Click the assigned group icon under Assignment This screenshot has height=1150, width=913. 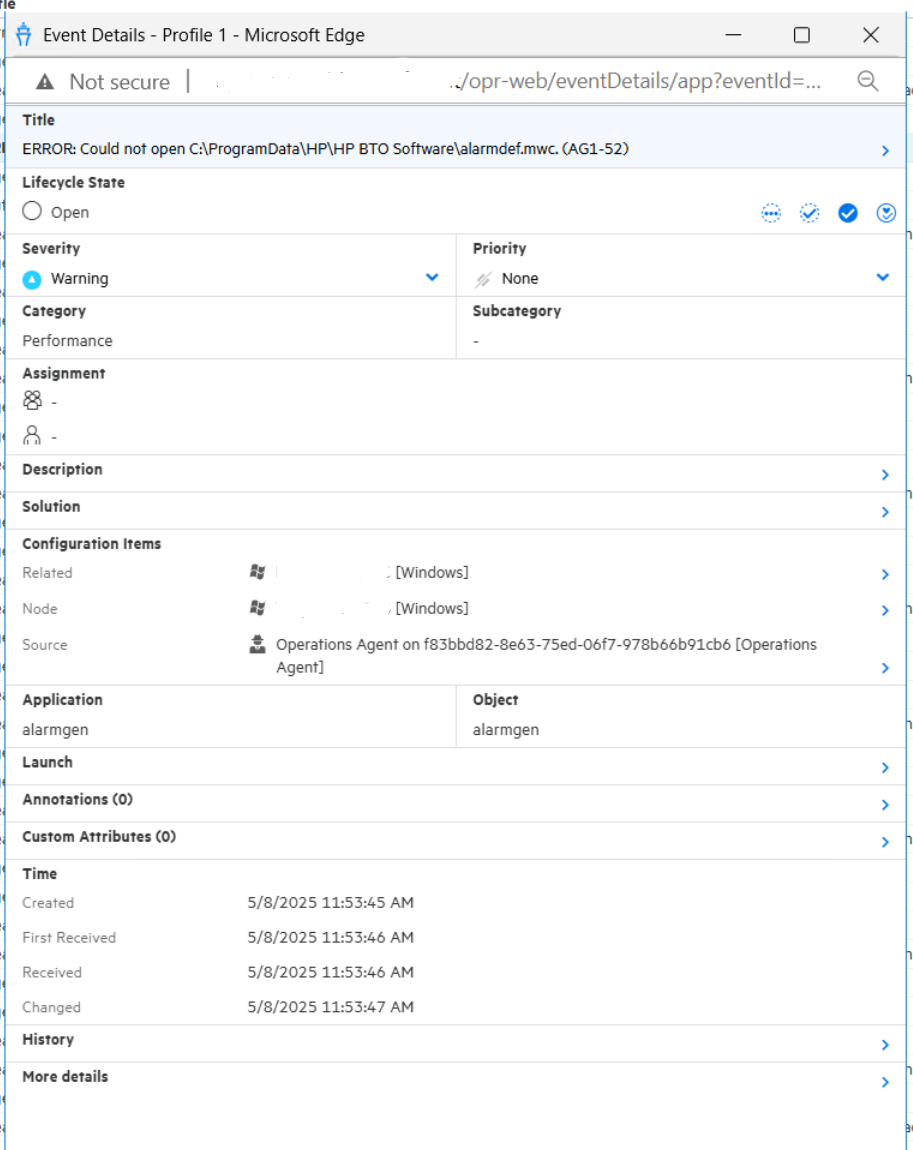tap(33, 401)
